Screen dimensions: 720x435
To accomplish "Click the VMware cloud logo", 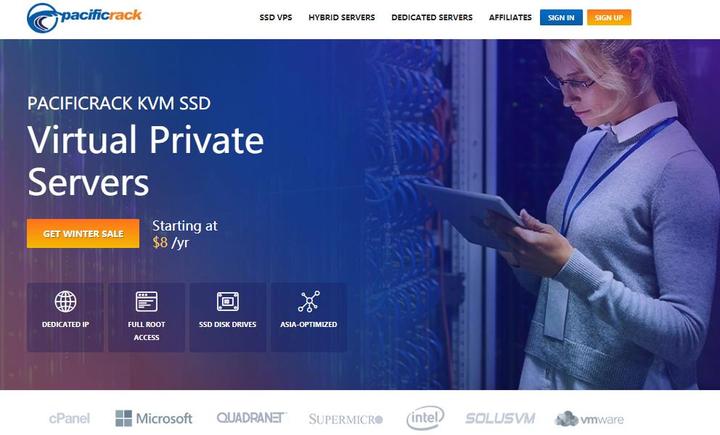I will 590,418.
